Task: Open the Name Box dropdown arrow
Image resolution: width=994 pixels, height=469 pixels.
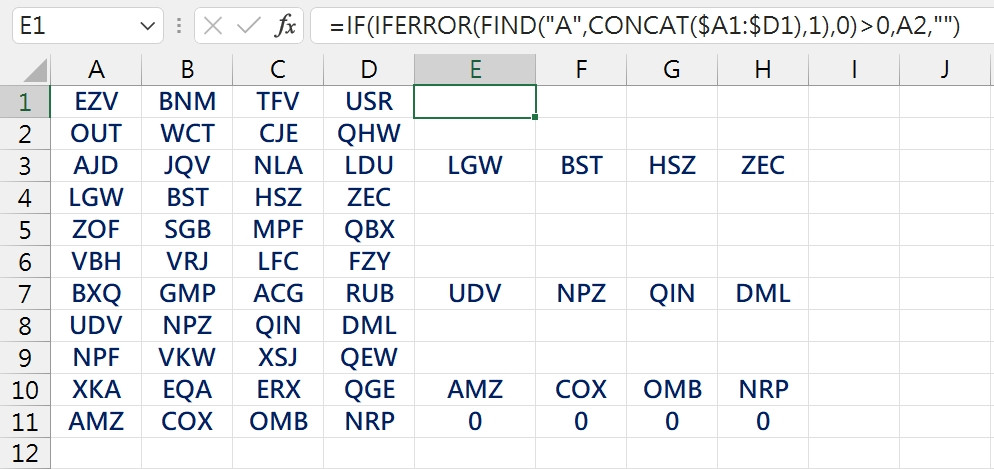Action: pyautogui.click(x=147, y=26)
